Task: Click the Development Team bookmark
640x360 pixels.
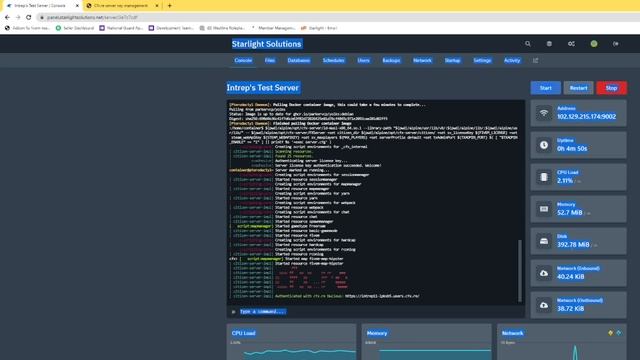Action: coord(171,28)
